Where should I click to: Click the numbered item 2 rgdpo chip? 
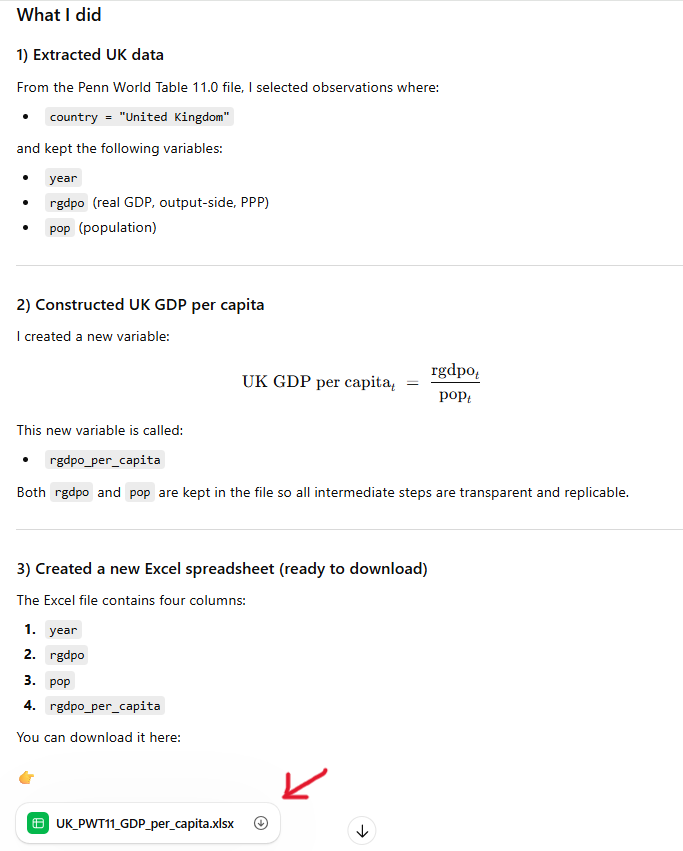tap(67, 655)
